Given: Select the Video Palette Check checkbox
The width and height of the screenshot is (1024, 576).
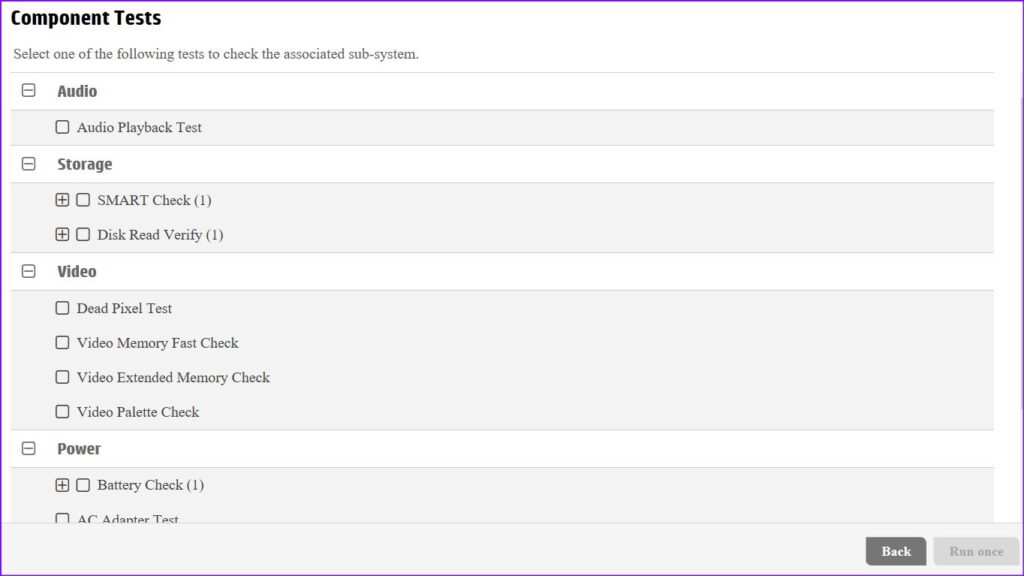Looking at the screenshot, I should point(62,411).
